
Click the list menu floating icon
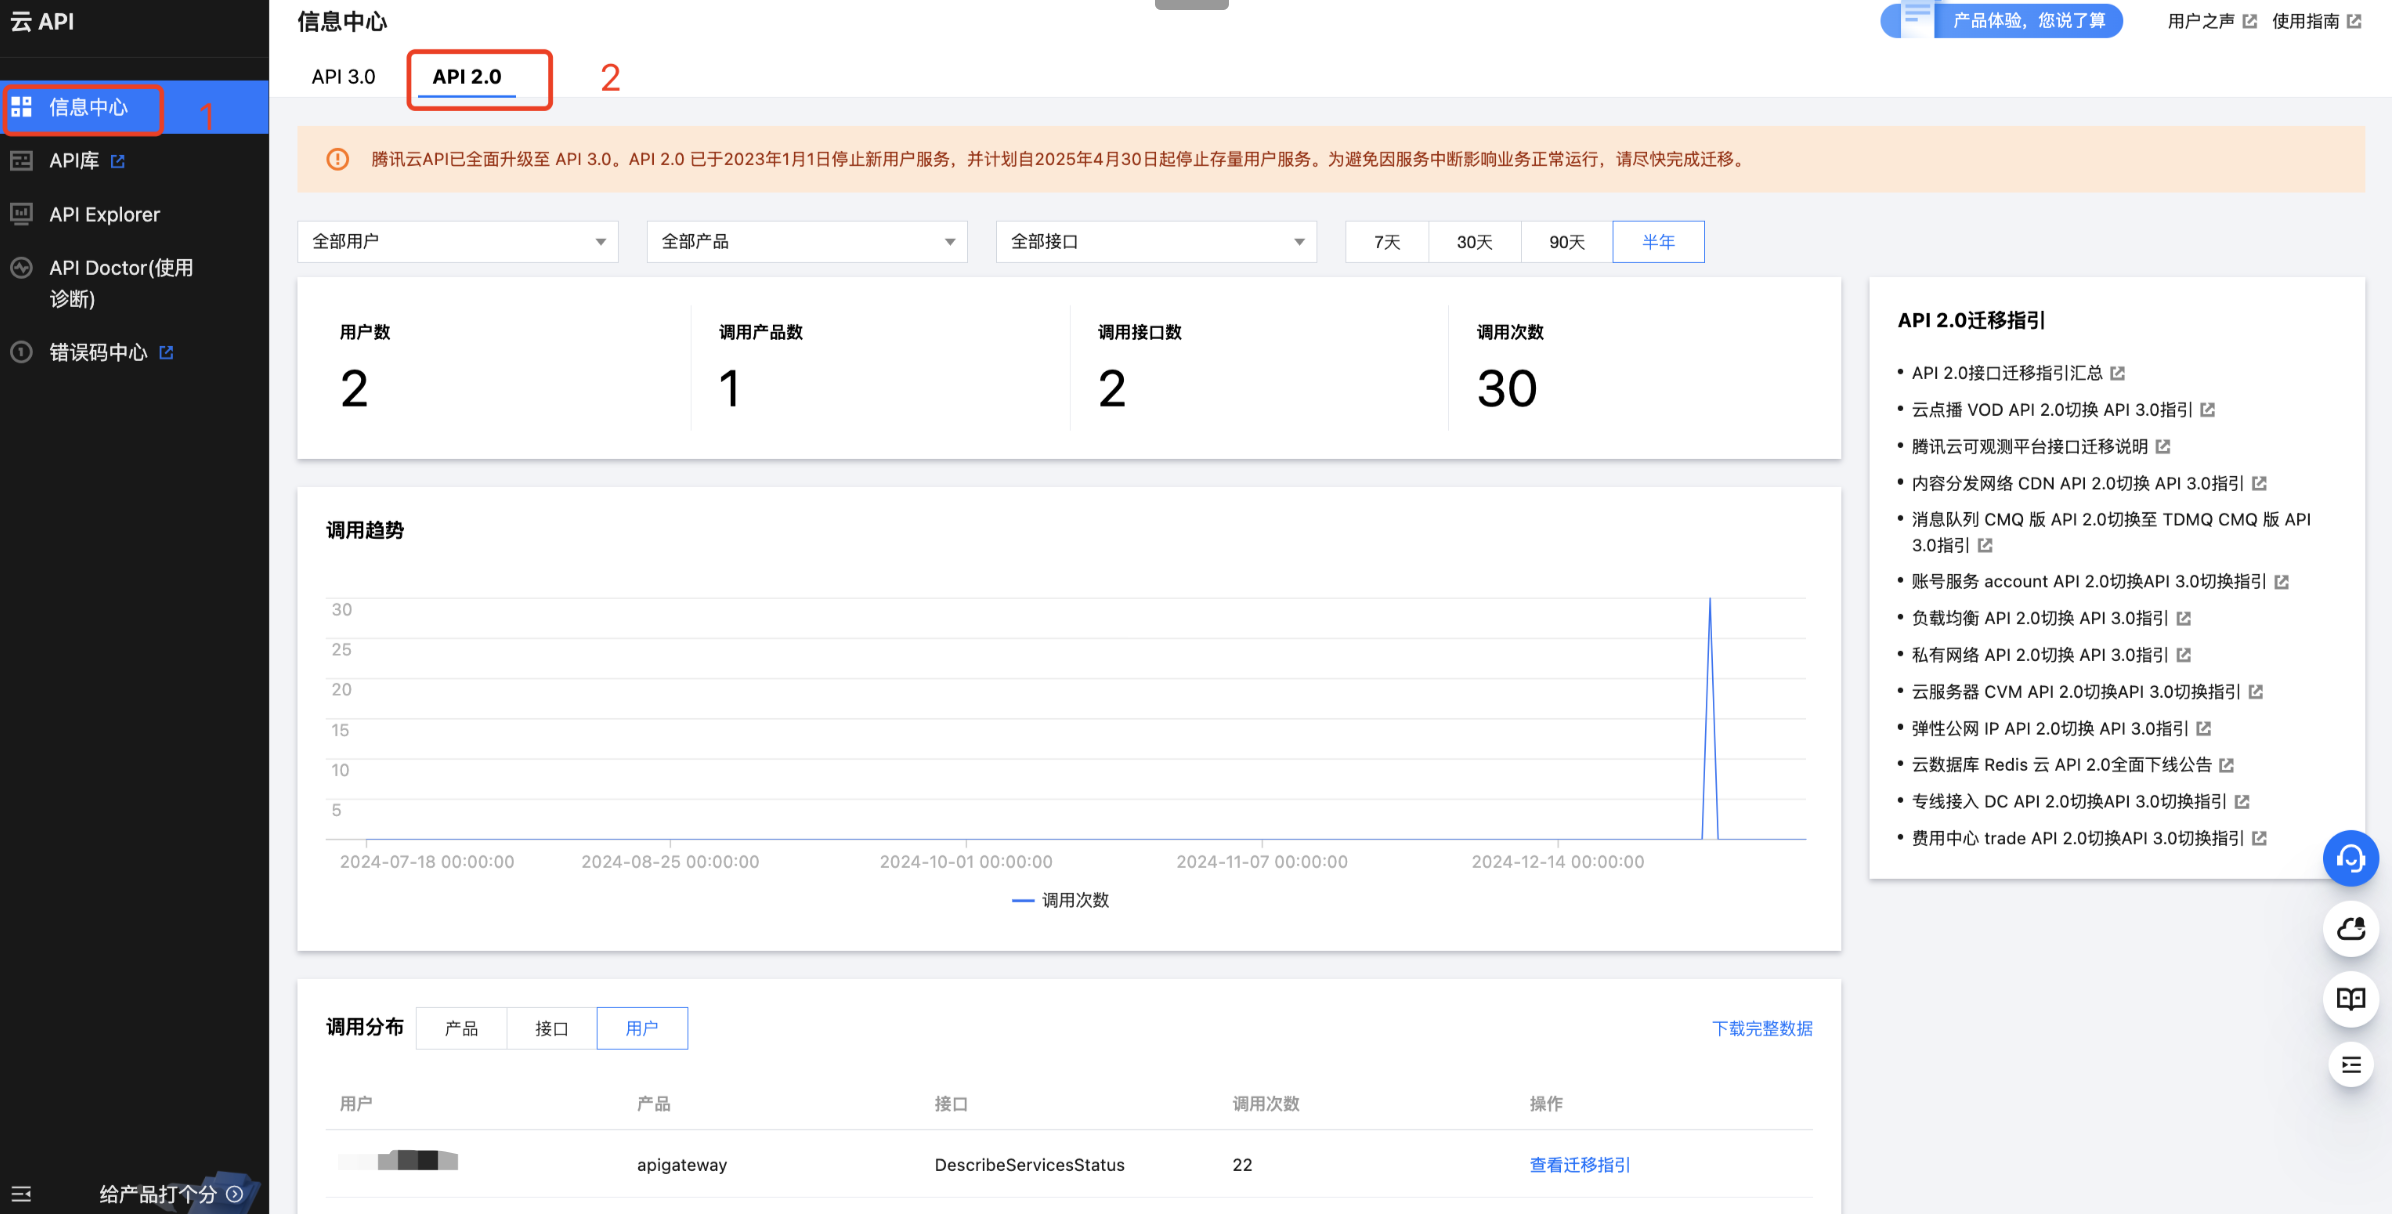(2350, 1065)
